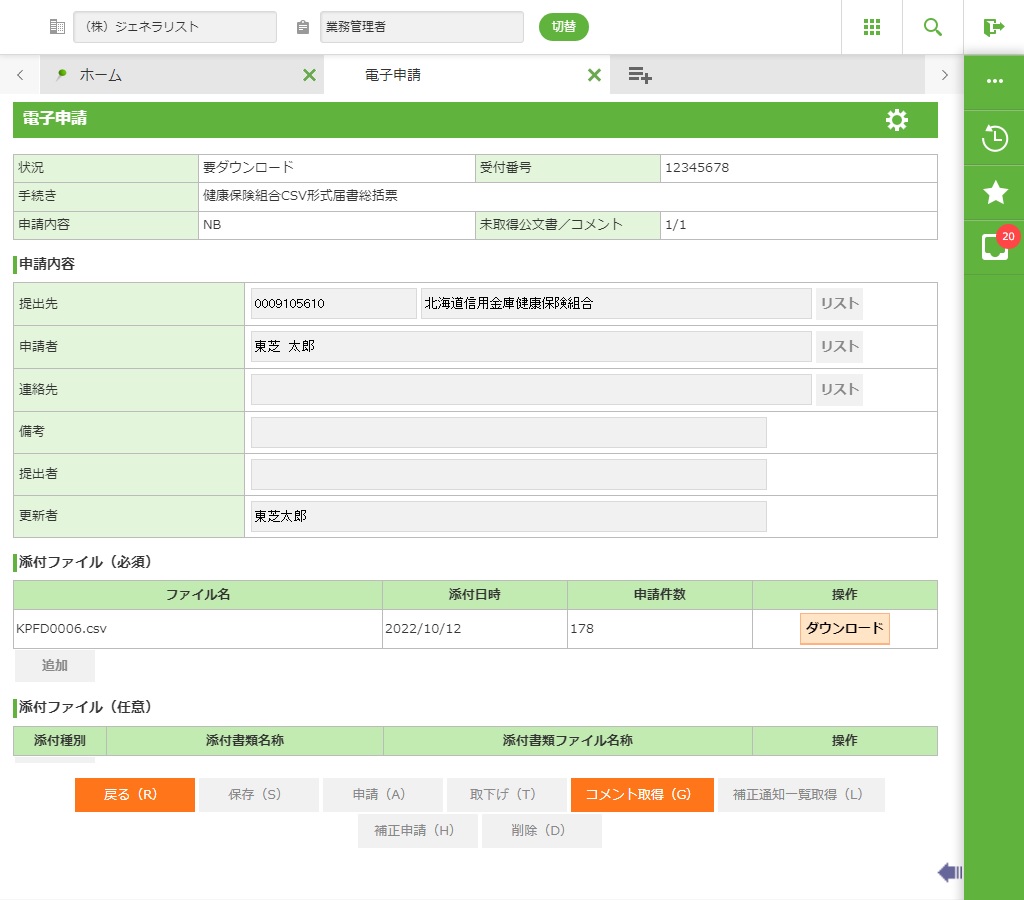
Task: Collapse sidebar using purple arrow
Action: (949, 873)
